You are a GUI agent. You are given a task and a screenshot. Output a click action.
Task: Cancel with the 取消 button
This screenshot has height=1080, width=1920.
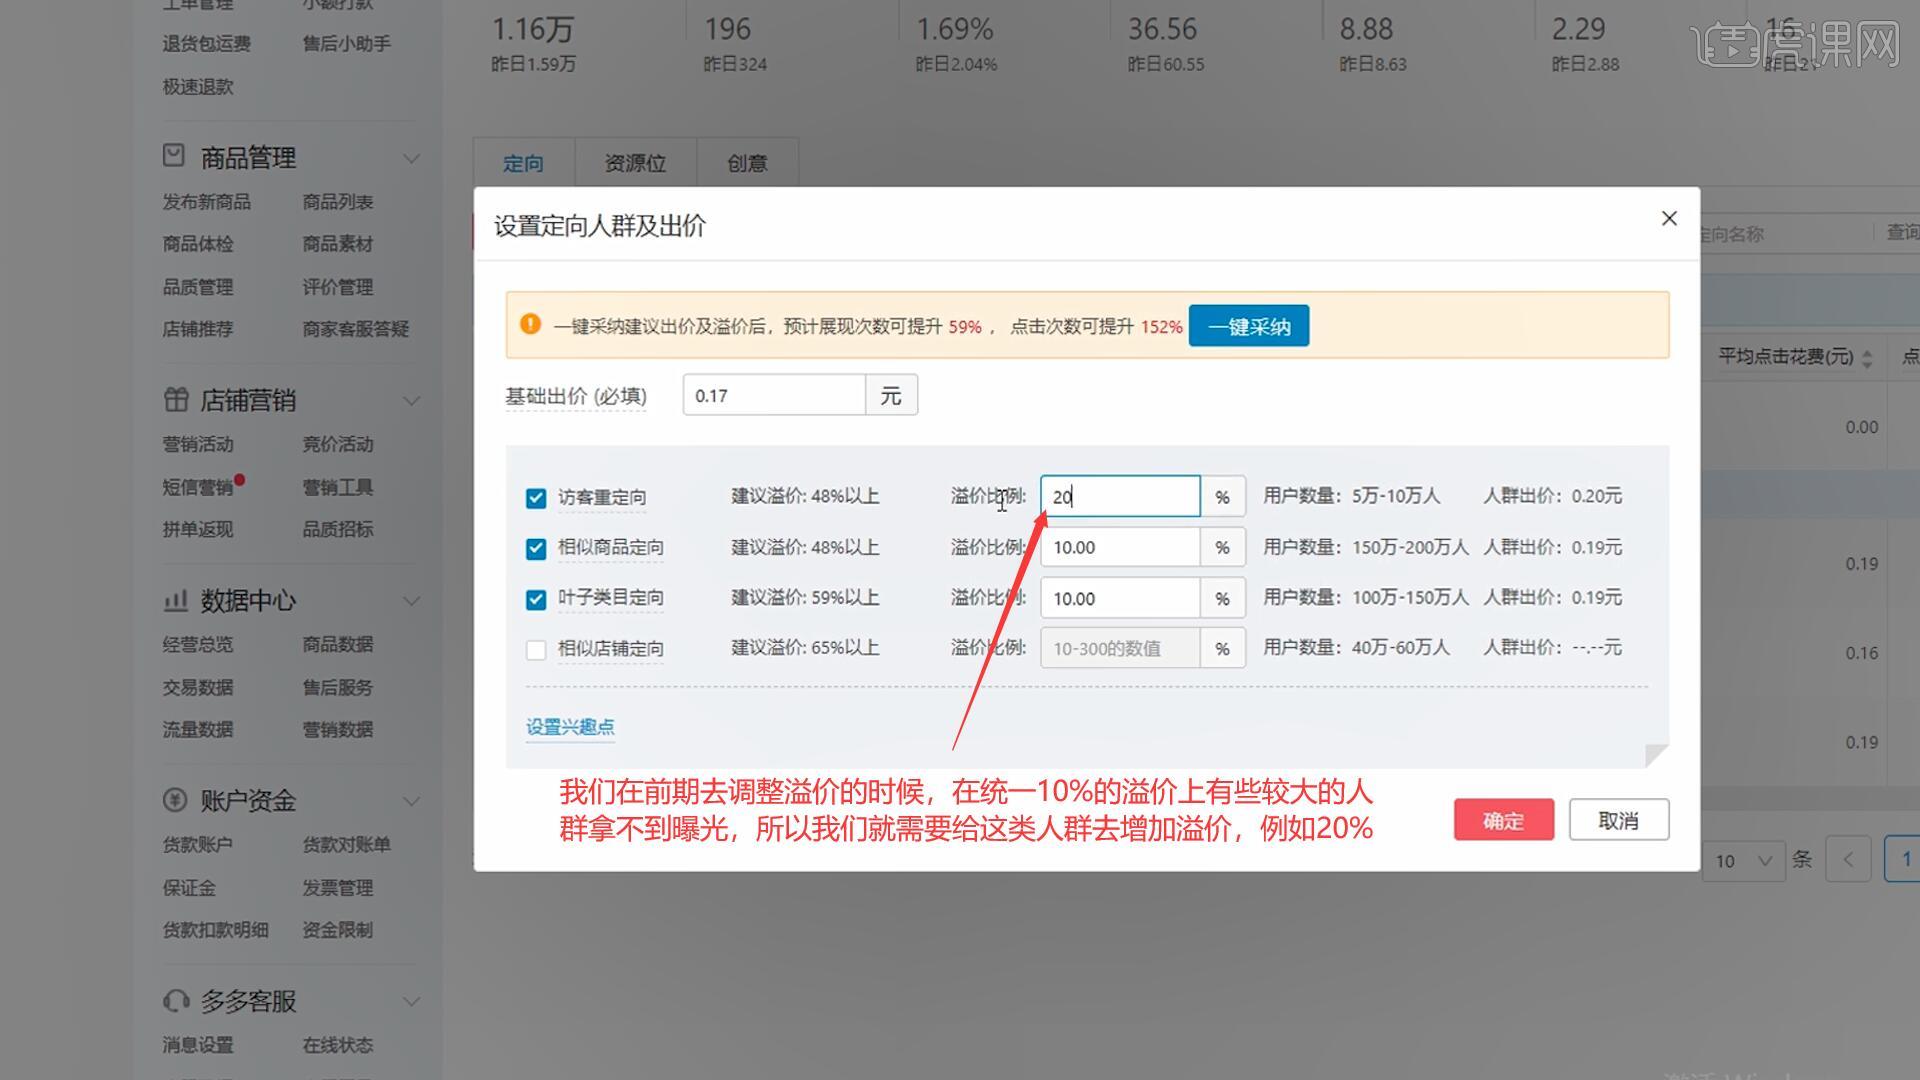pyautogui.click(x=1618, y=820)
